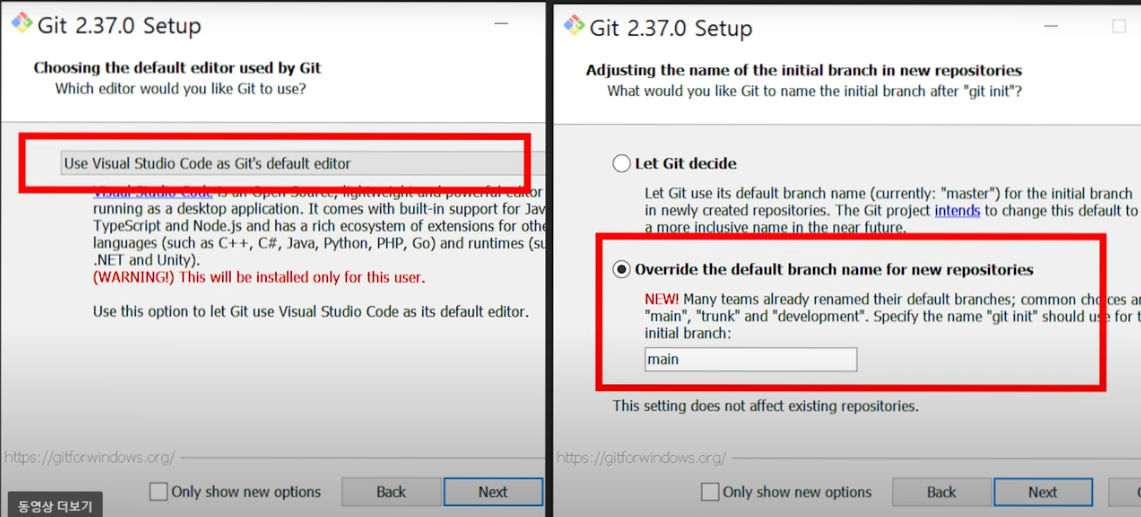The image size is (1141, 517).
Task: Click text 'Use this option to let Git use Visual Studio Code'
Action: (x=311, y=312)
